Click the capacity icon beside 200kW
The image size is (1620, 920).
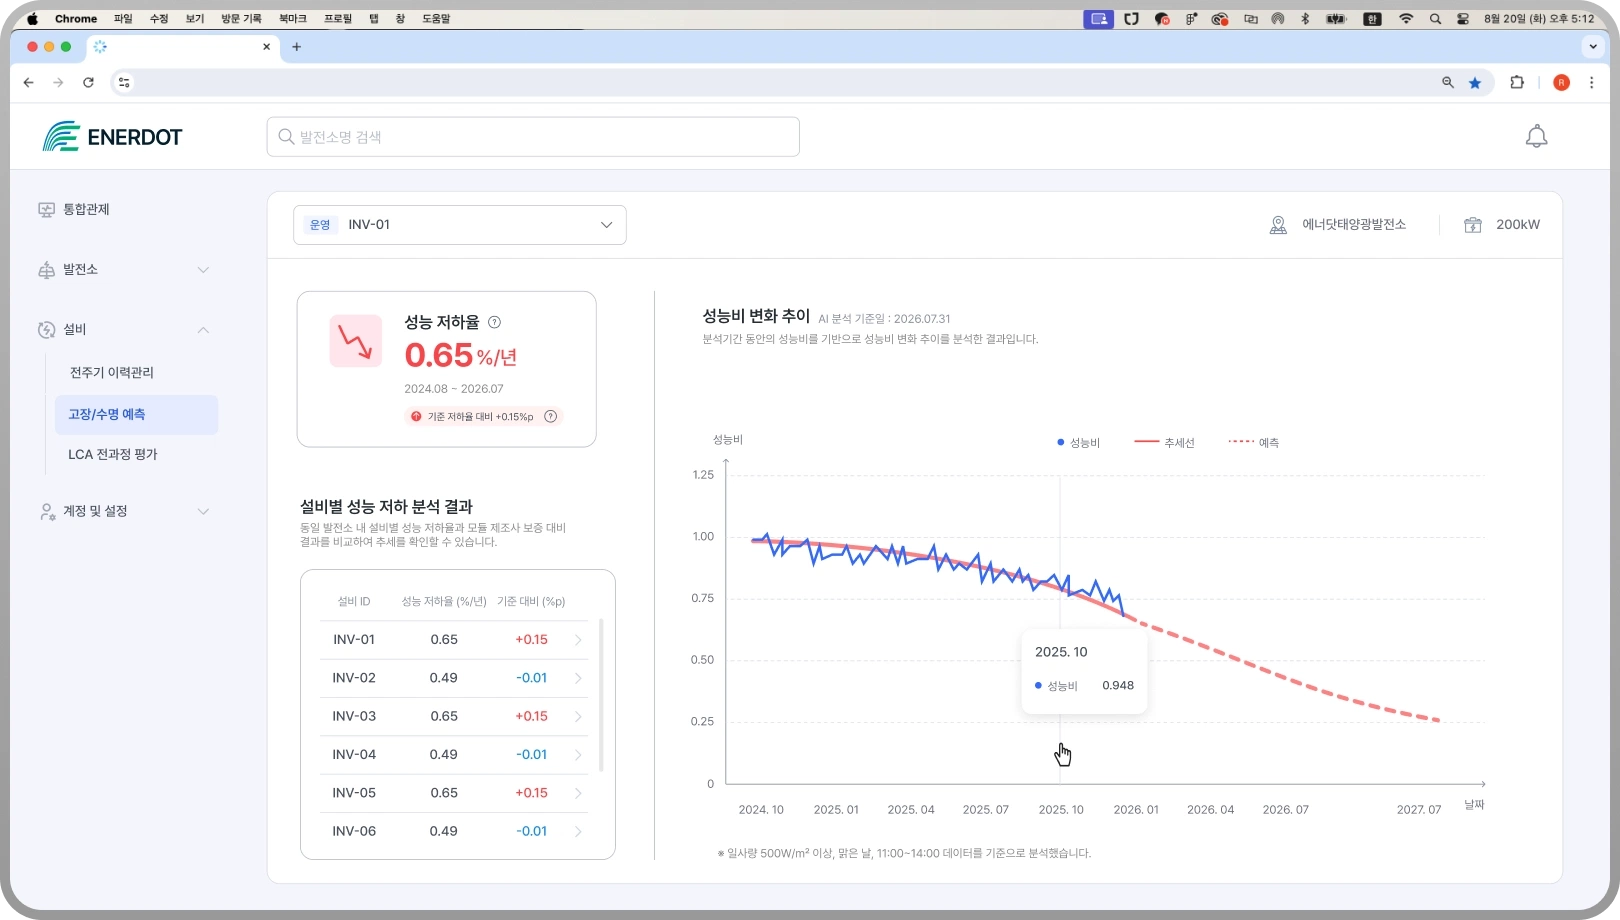(1472, 225)
